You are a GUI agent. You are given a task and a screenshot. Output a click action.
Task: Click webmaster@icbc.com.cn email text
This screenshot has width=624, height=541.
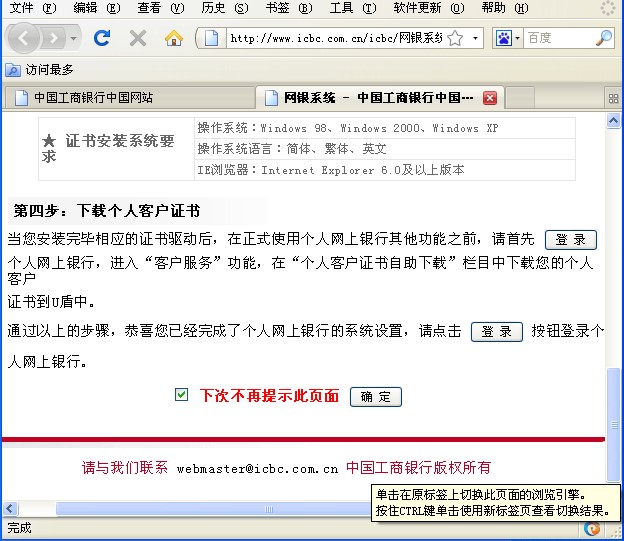pos(257,469)
